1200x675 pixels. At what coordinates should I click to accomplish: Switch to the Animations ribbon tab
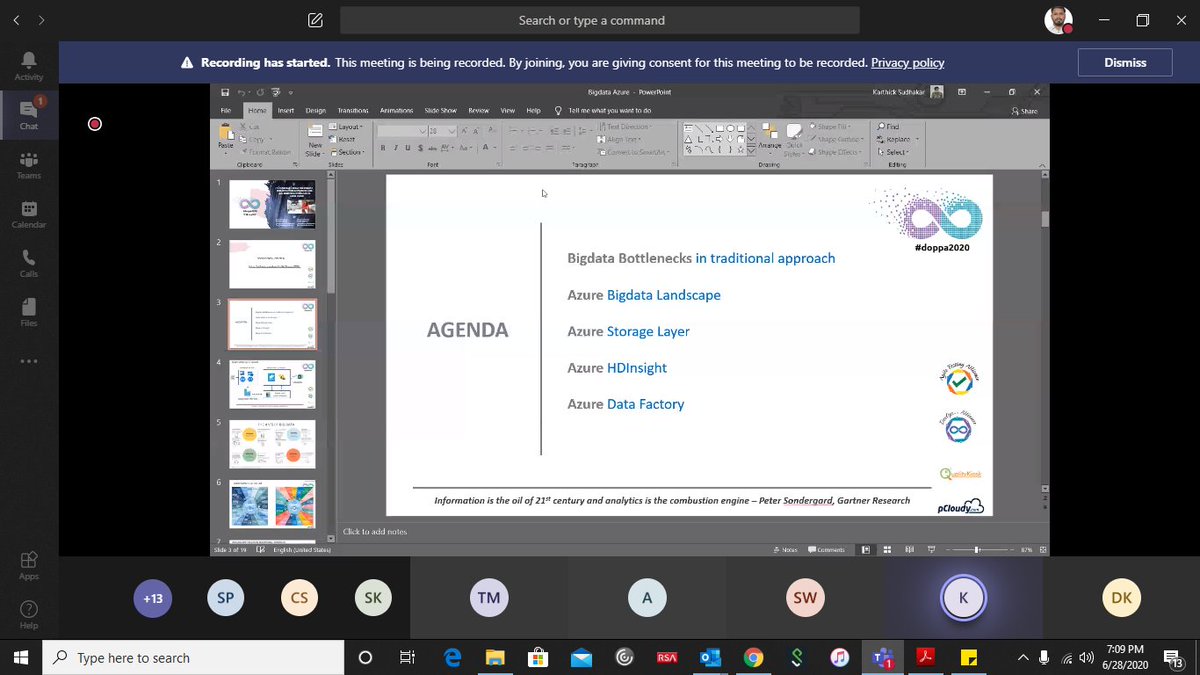click(397, 110)
